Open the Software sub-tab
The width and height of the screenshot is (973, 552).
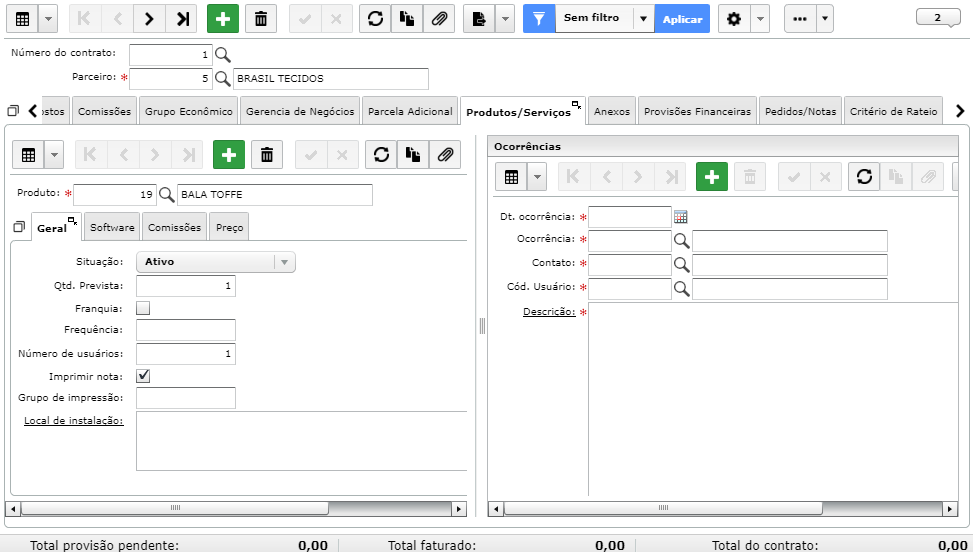112,227
